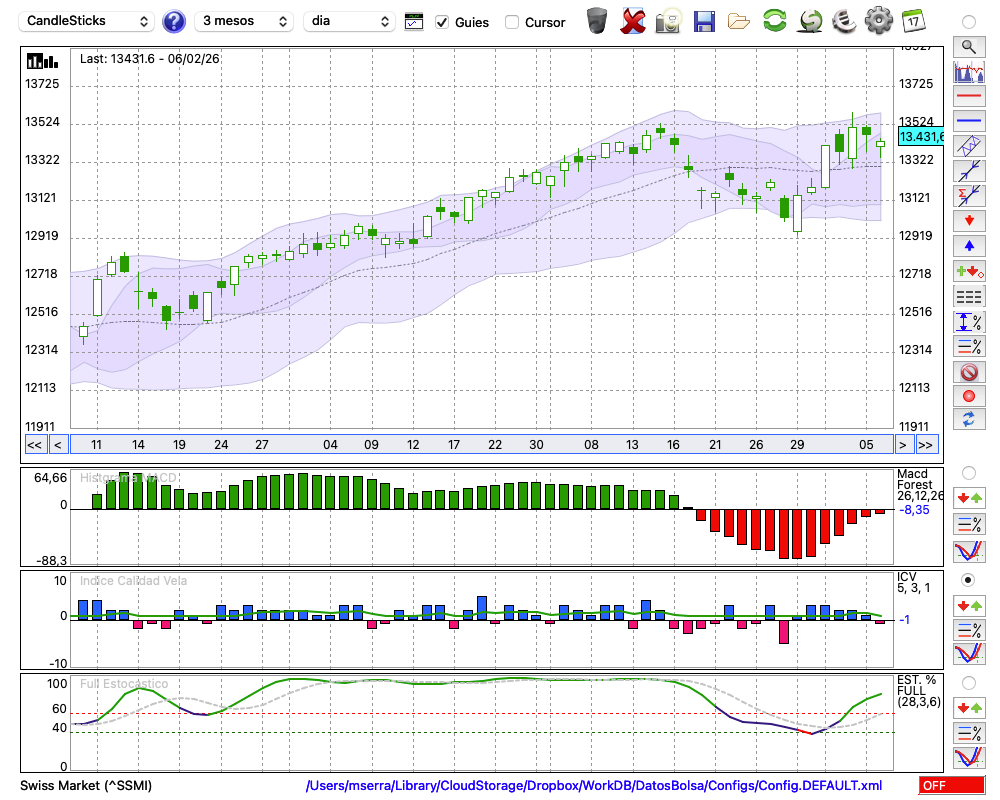
Task: Select the radio button beside Macd Forest panel
Action: pyautogui.click(x=968, y=472)
